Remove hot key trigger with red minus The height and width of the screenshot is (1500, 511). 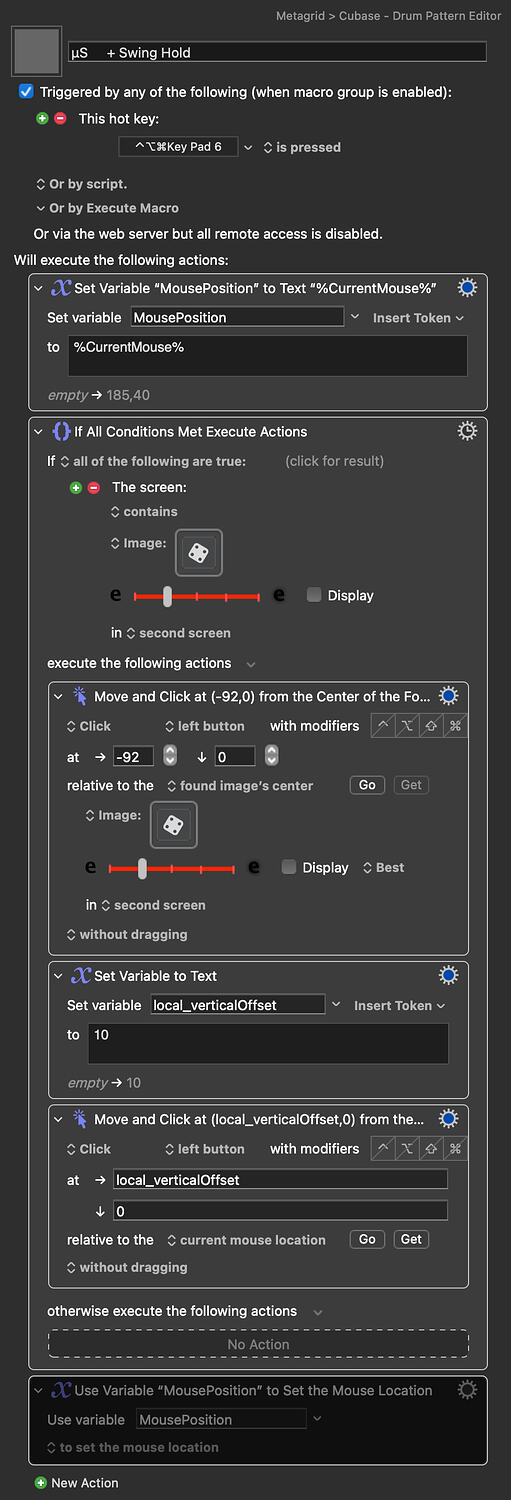(x=60, y=118)
